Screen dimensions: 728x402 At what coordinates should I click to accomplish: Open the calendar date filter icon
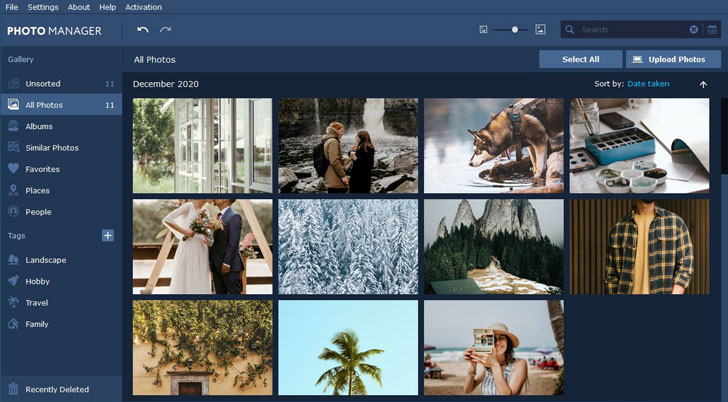click(712, 30)
